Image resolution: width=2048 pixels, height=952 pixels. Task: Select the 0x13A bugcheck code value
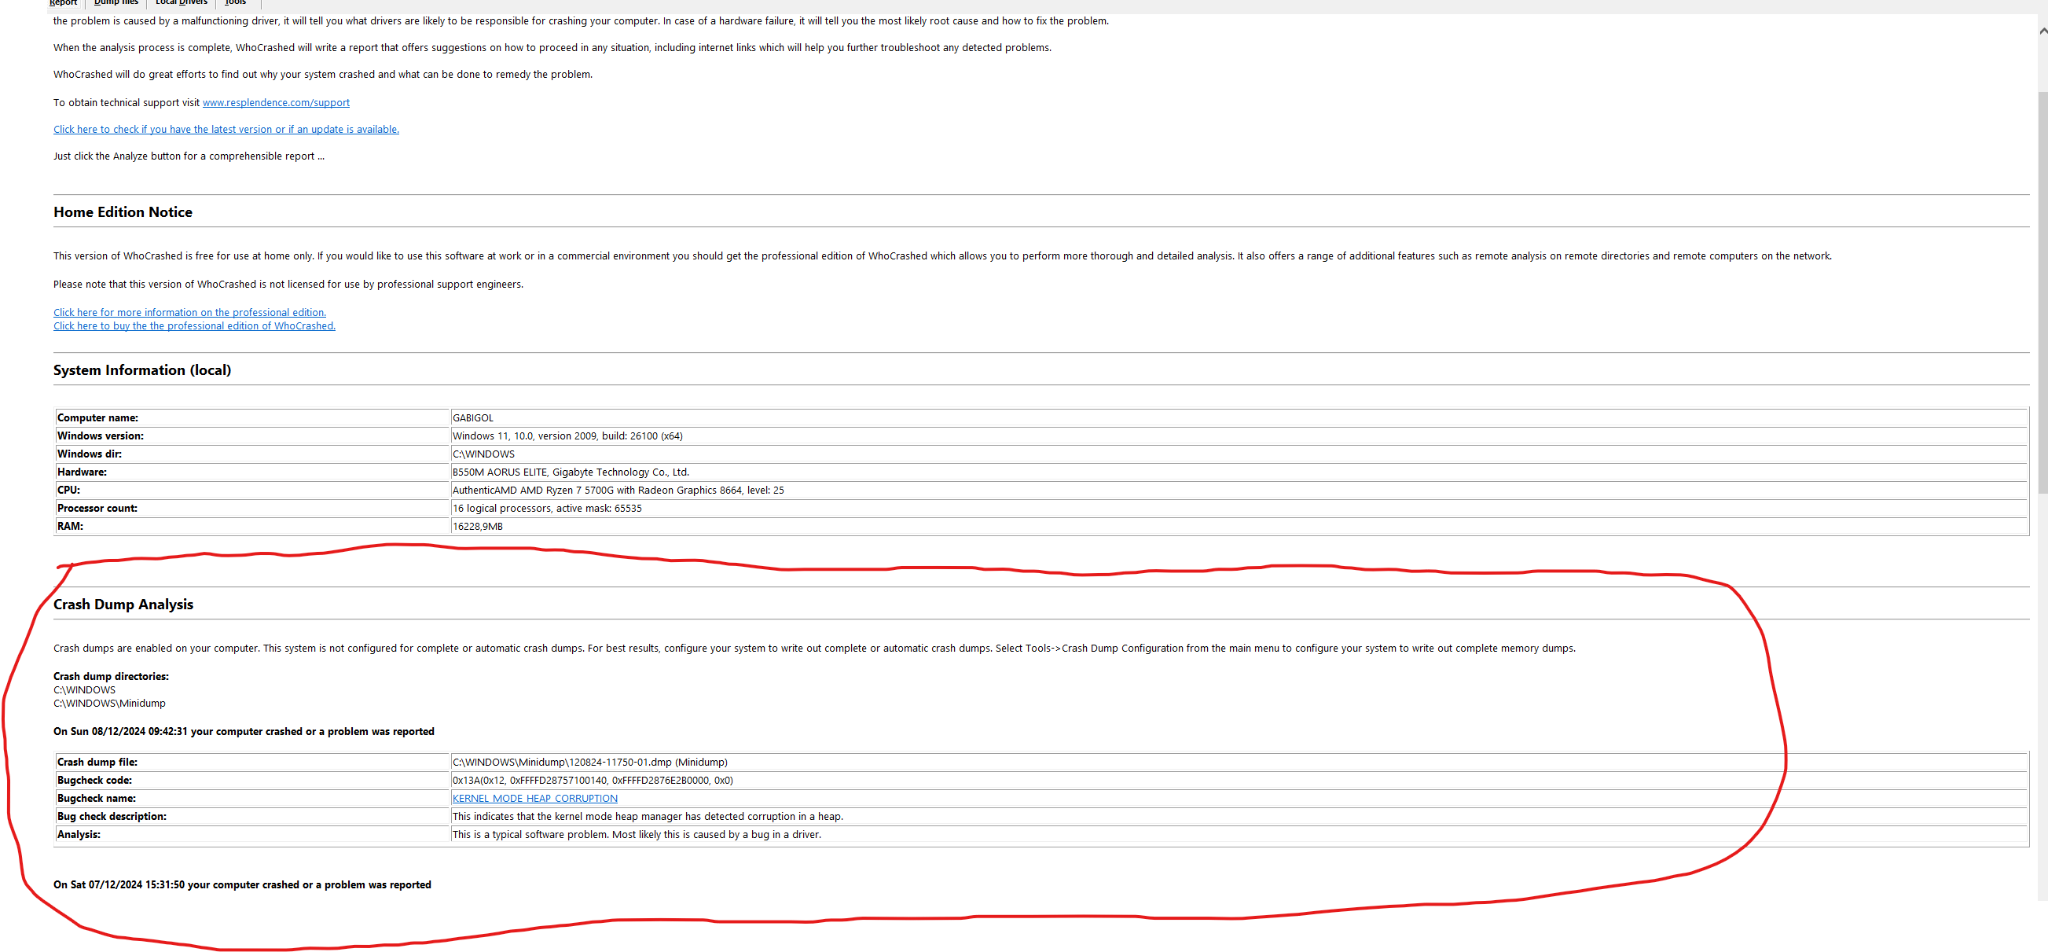coord(592,780)
